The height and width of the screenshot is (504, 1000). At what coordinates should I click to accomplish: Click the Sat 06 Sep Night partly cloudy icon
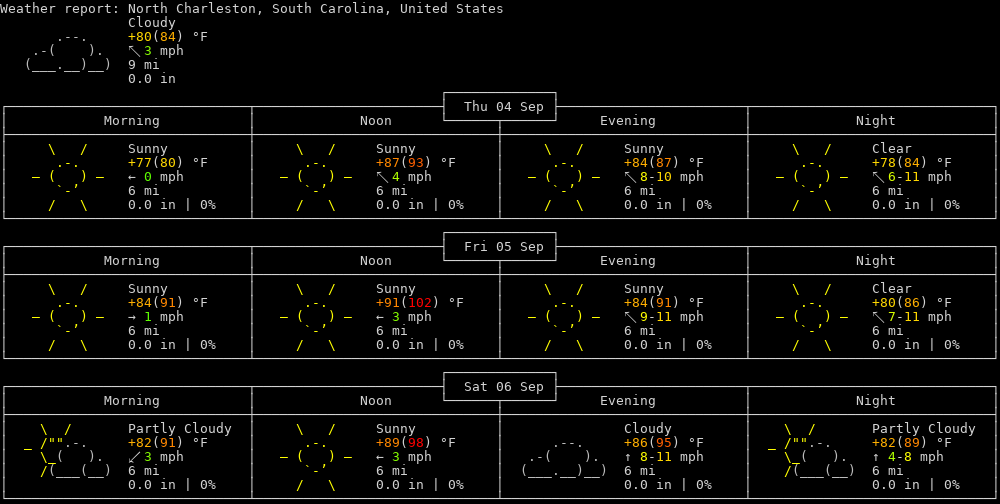[811, 450]
